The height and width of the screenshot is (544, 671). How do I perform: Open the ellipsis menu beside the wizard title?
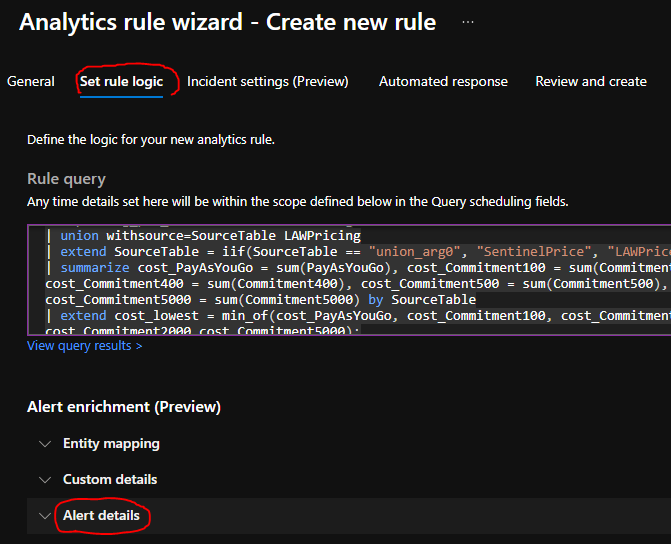pos(468,22)
